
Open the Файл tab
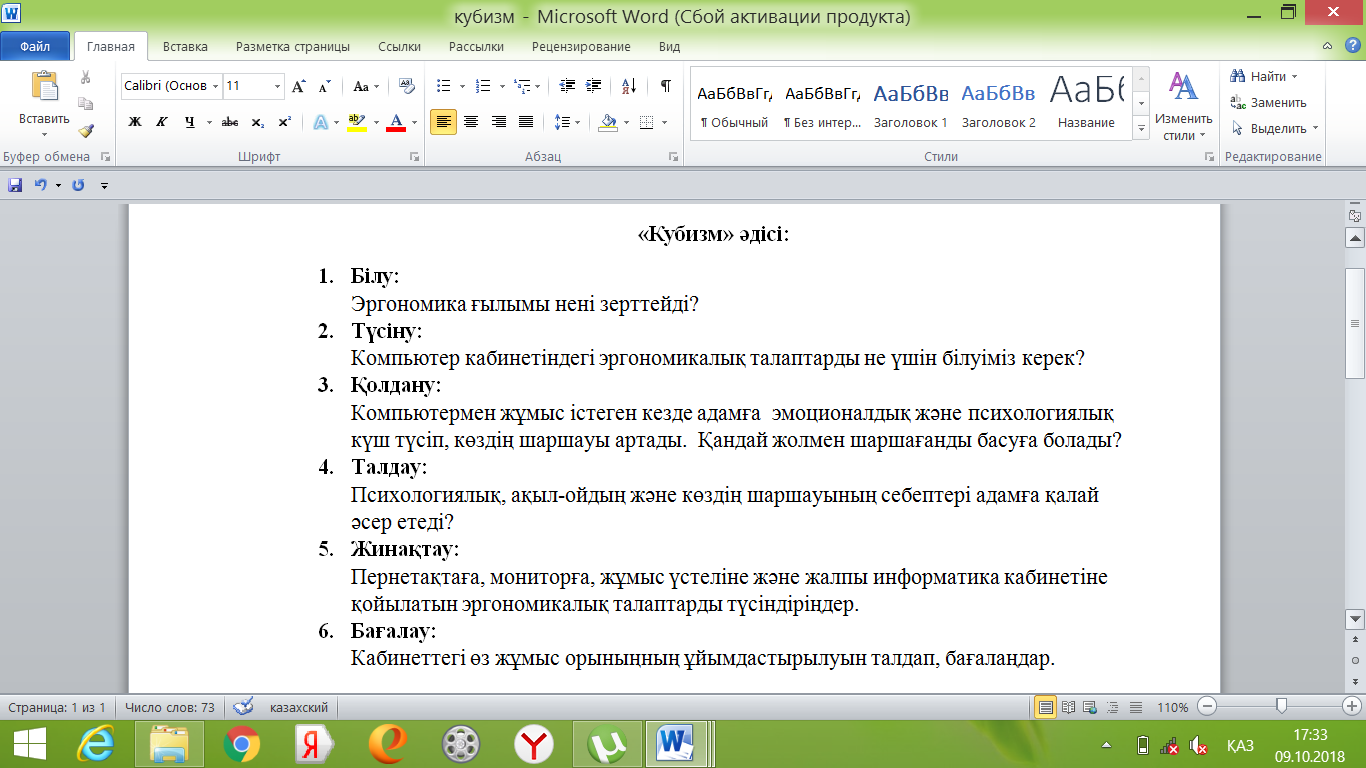click(x=35, y=46)
